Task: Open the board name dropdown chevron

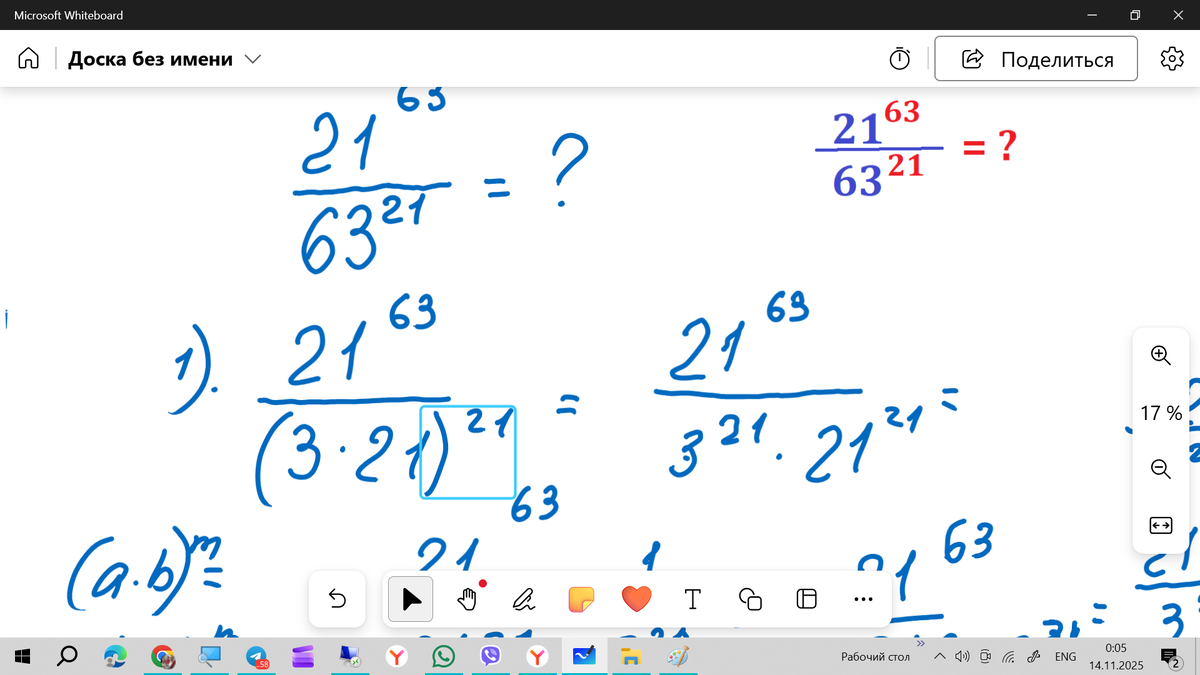Action: click(252, 60)
